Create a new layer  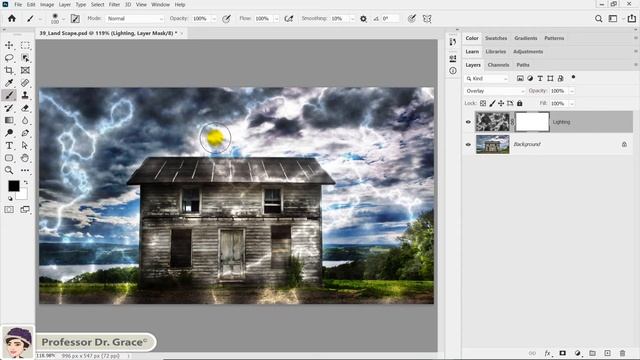(x=607, y=353)
